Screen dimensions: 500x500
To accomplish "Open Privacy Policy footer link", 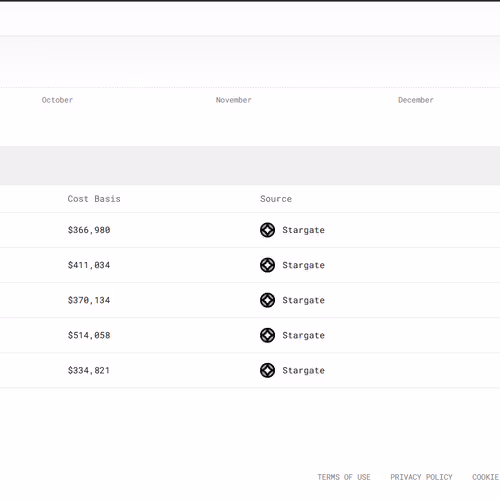I will pyautogui.click(x=421, y=477).
